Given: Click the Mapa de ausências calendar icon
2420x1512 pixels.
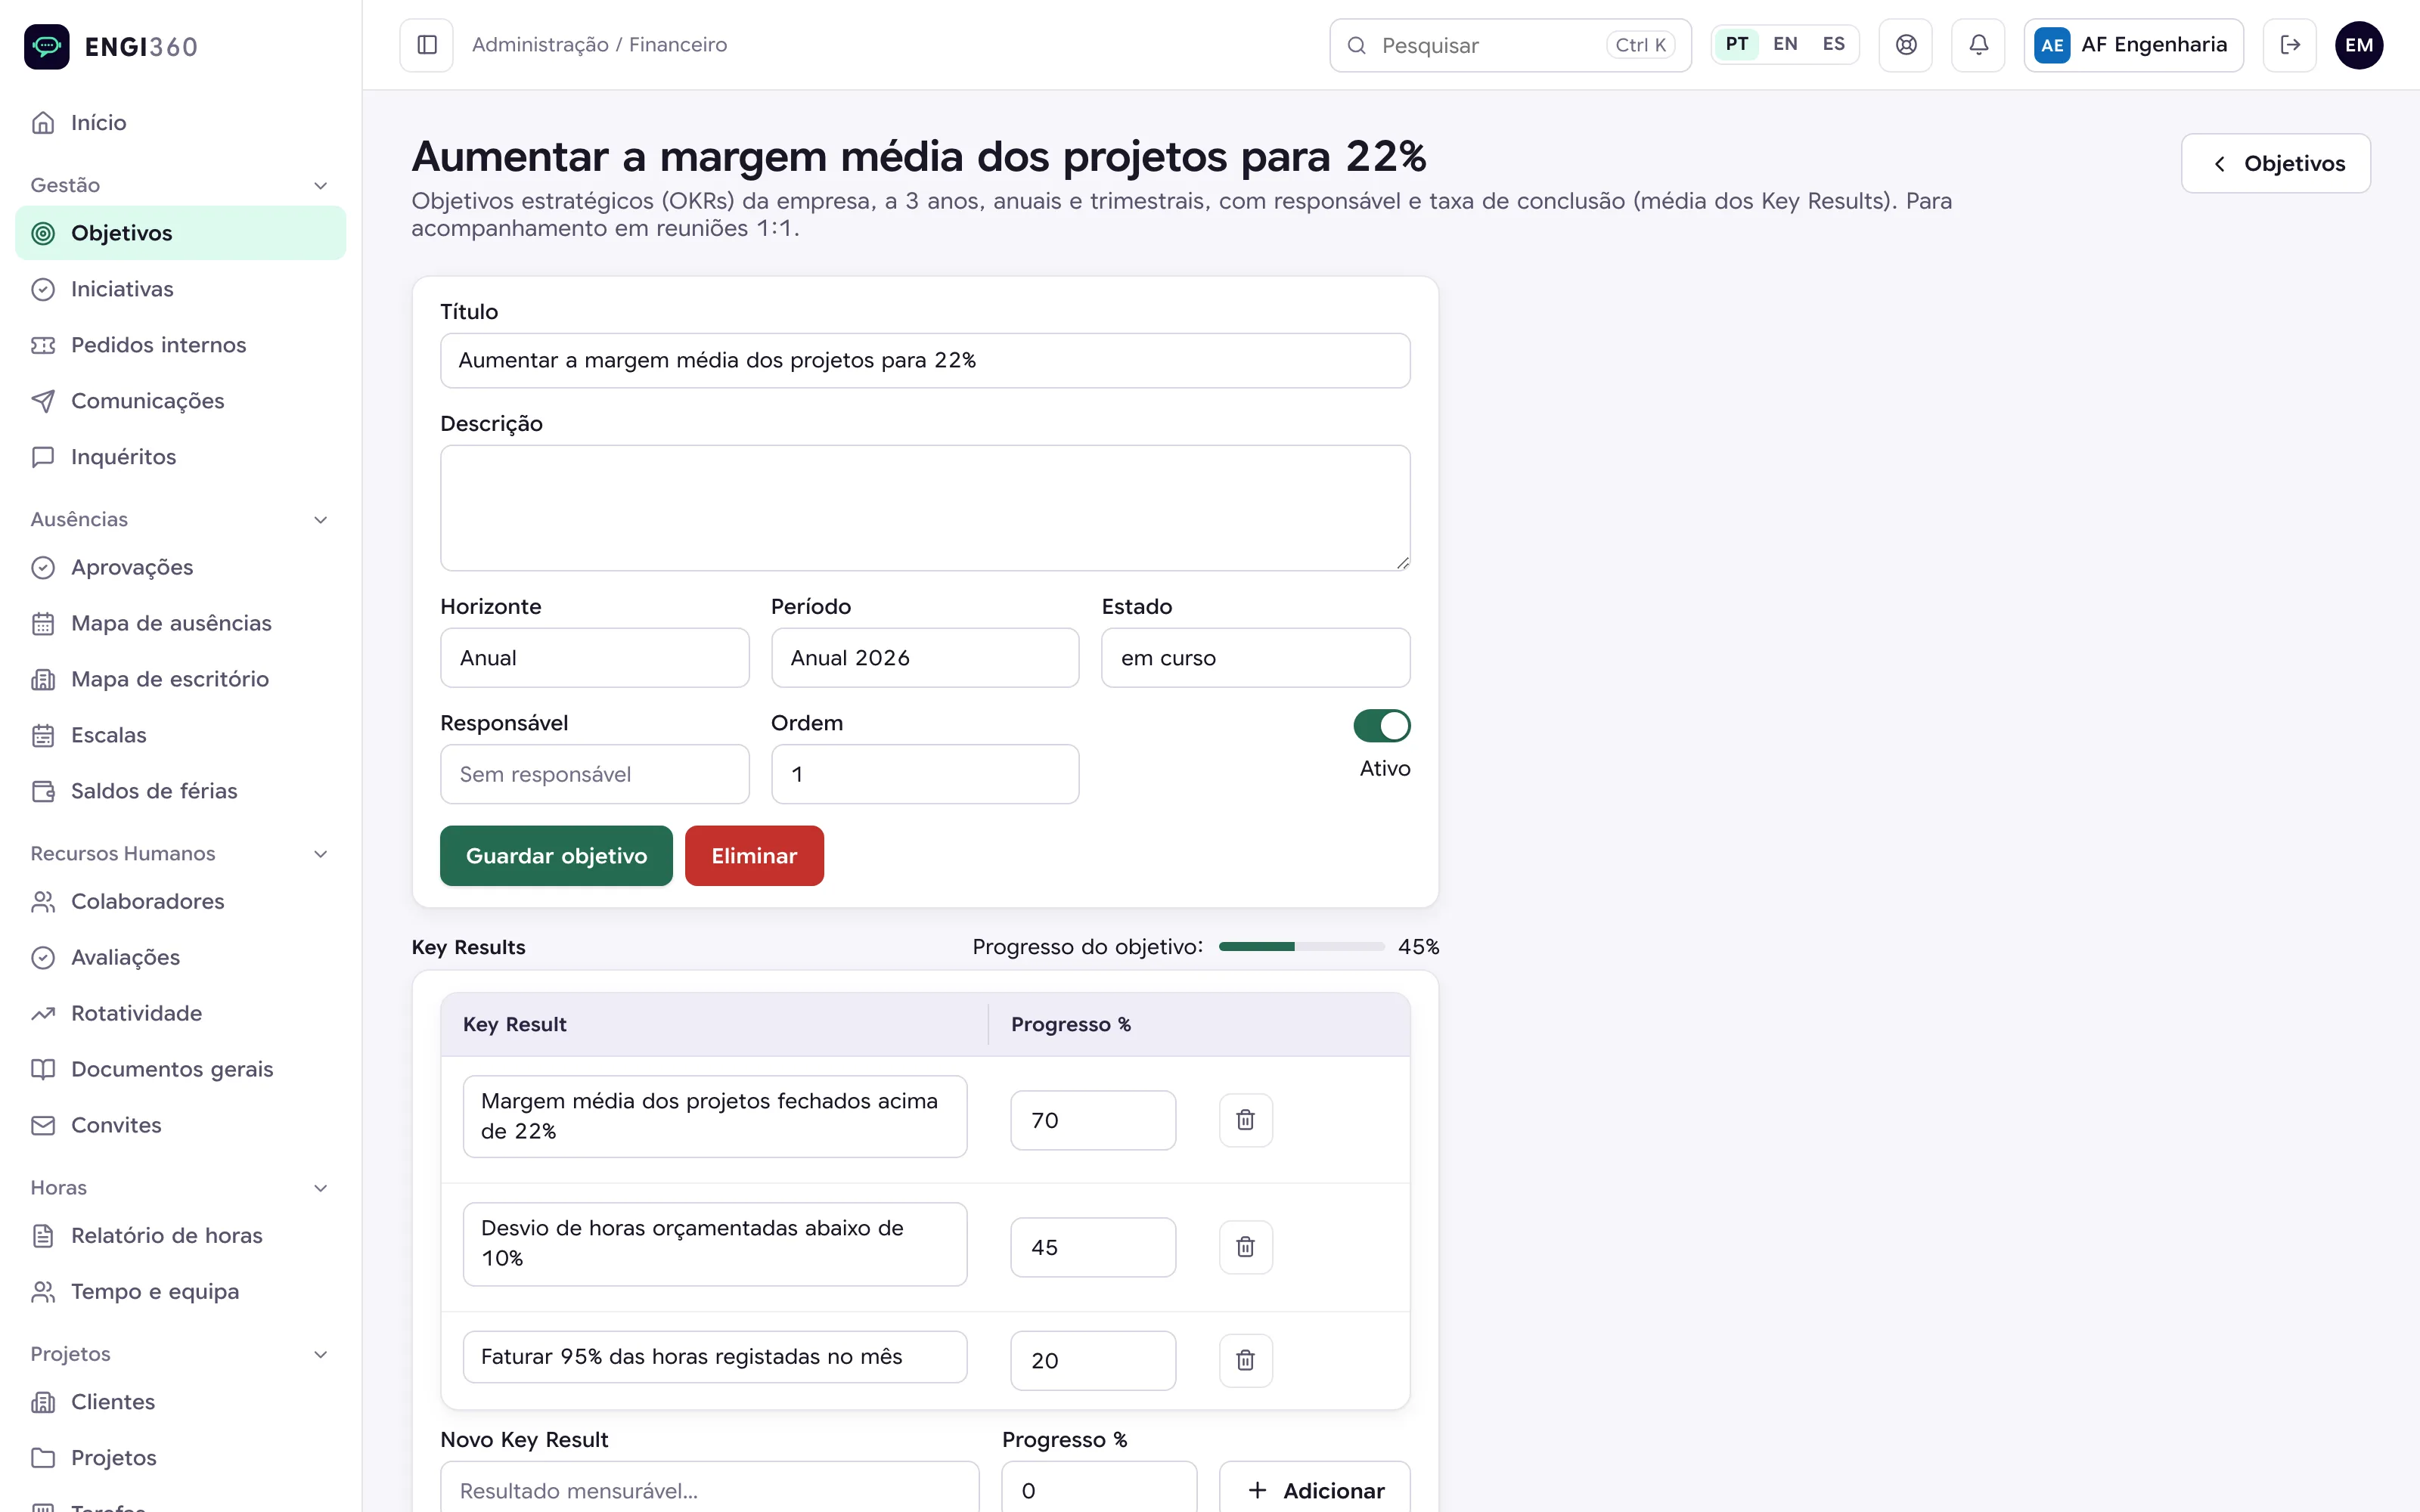Looking at the screenshot, I should (43, 623).
